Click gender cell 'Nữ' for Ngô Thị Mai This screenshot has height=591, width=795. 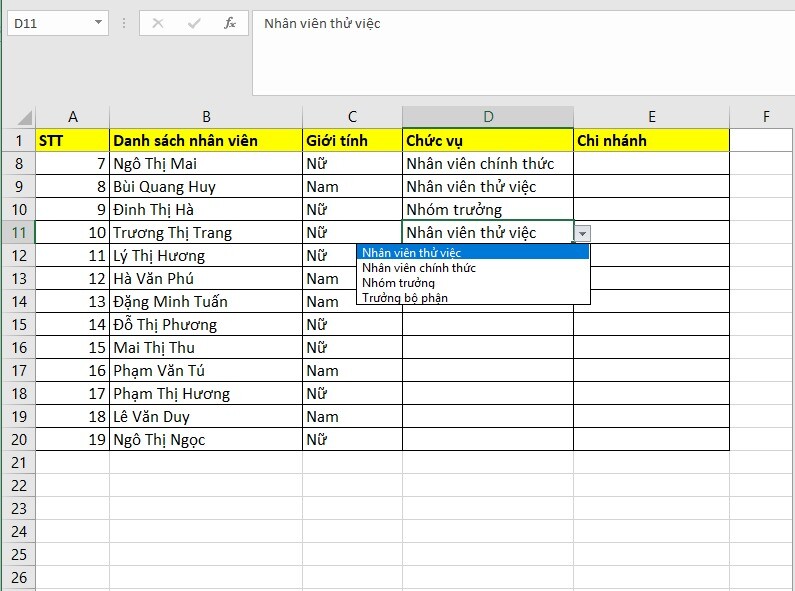[x=352, y=164]
